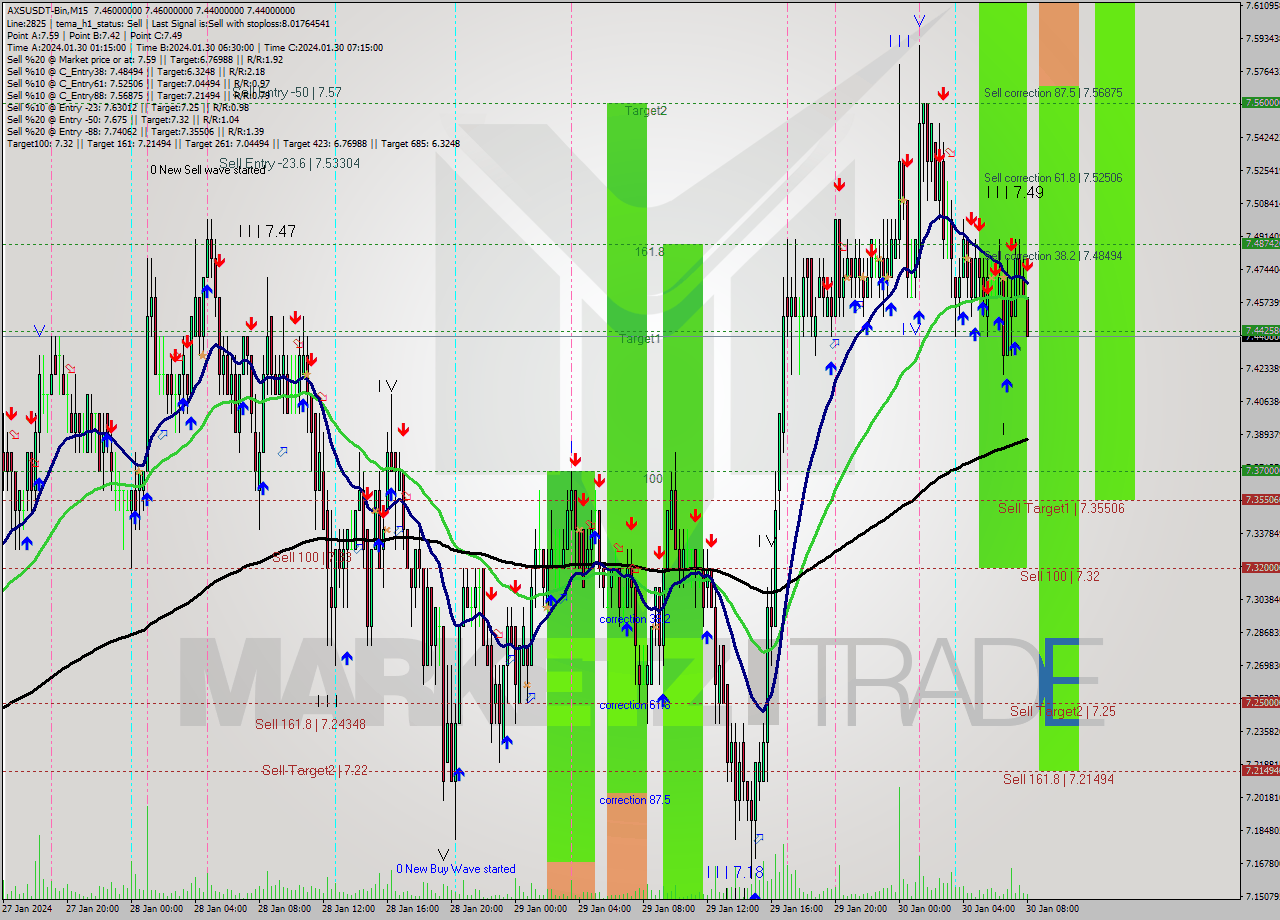Select the 'Sell 100 | 7.32' label
The width and height of the screenshot is (1280, 920).
[x=1060, y=577]
